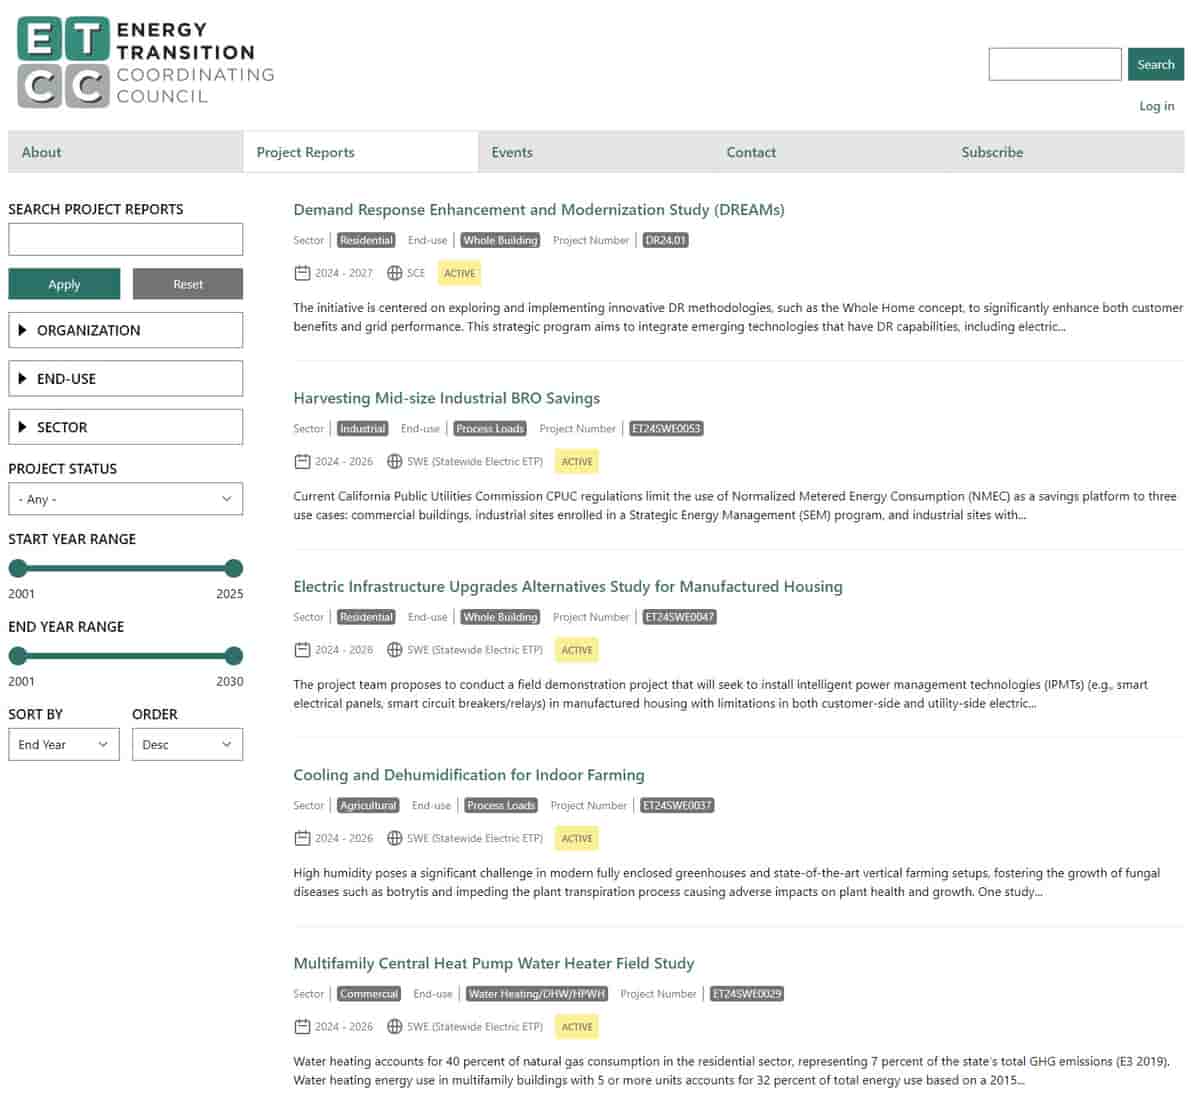Click calendar icon under Harvesting Mid-size Industrial
The width and height of the screenshot is (1200, 1093).
click(302, 461)
